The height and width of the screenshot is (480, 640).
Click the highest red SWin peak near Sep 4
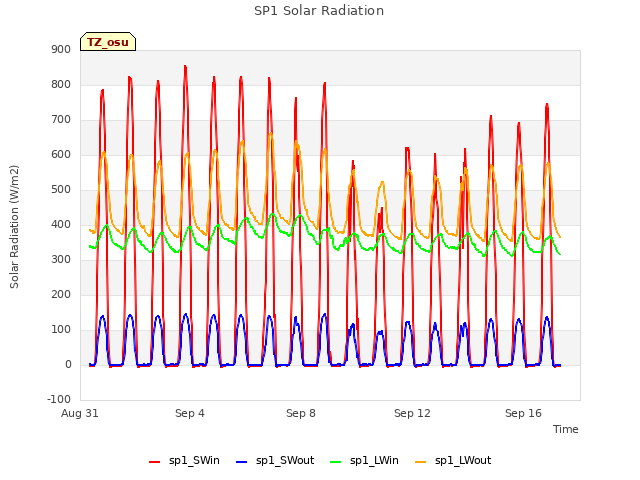click(x=185, y=66)
